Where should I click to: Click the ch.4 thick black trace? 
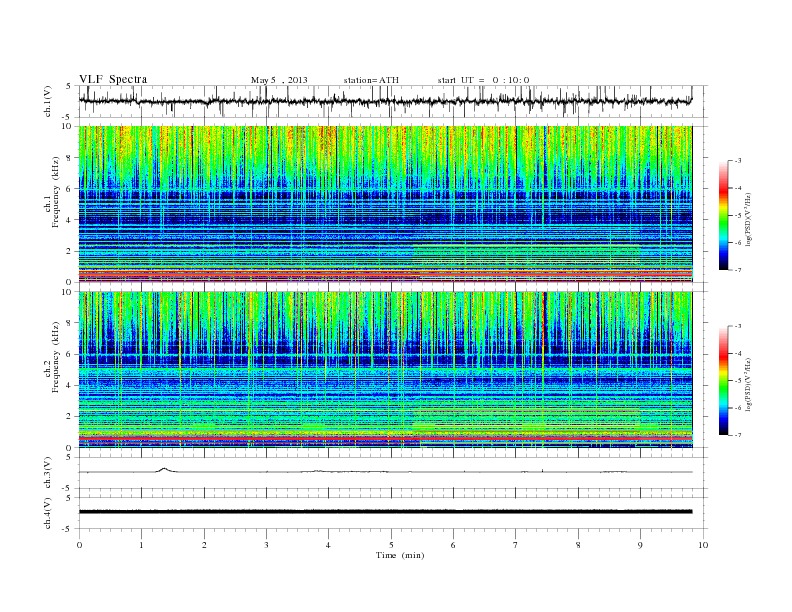386,512
